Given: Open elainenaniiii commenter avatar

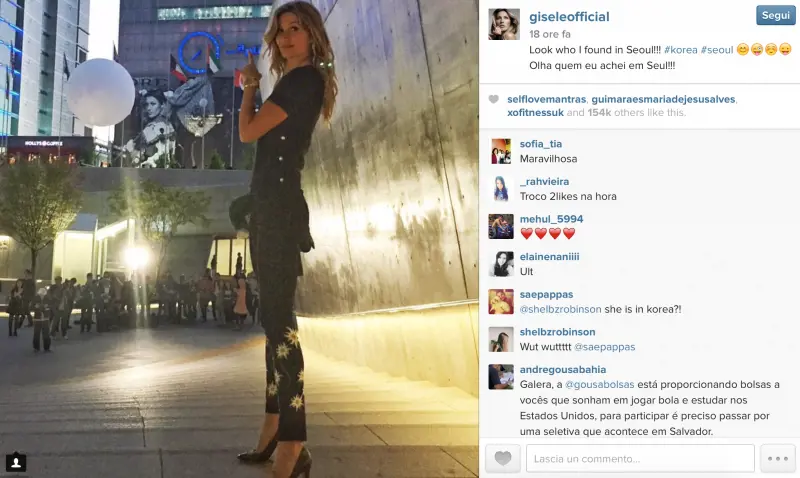Looking at the screenshot, I should (x=501, y=264).
